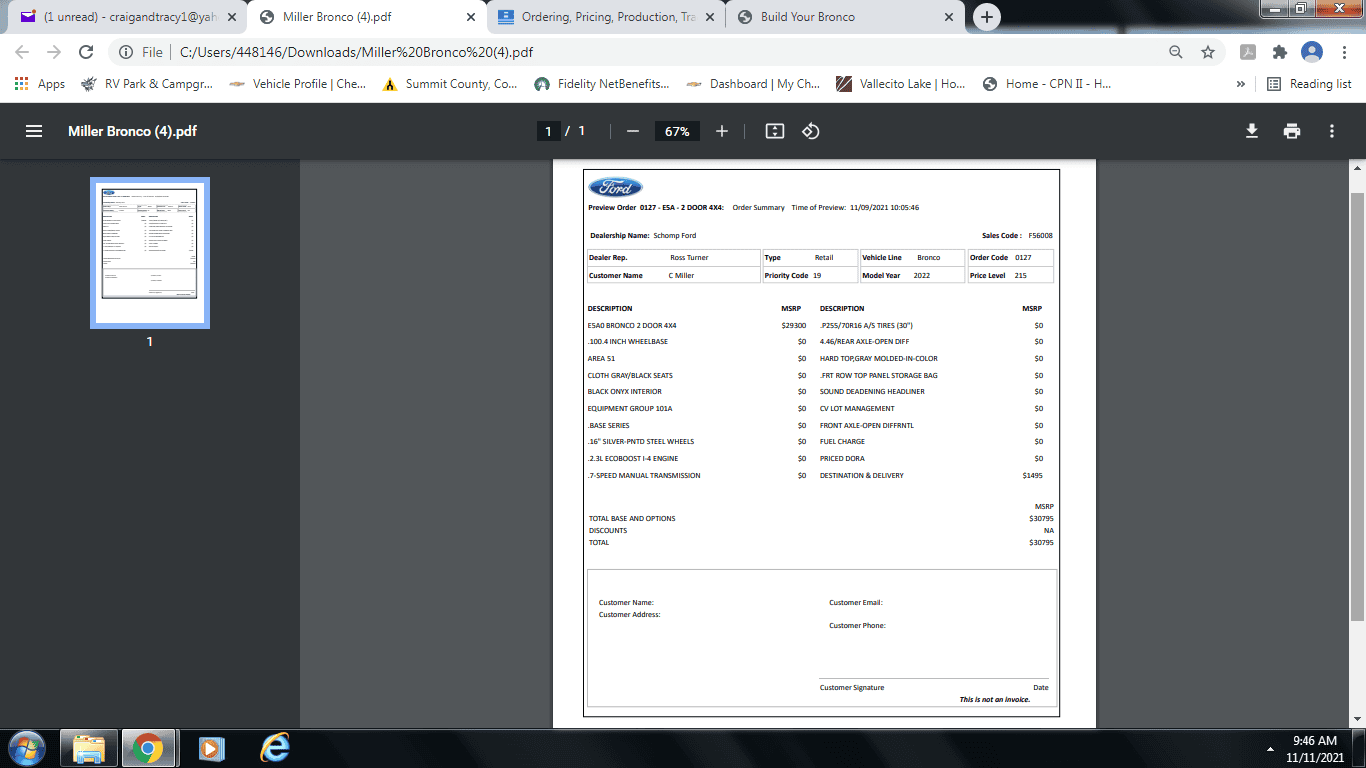This screenshot has width=1366, height=768.
Task: Reload the current page
Action: (86, 52)
